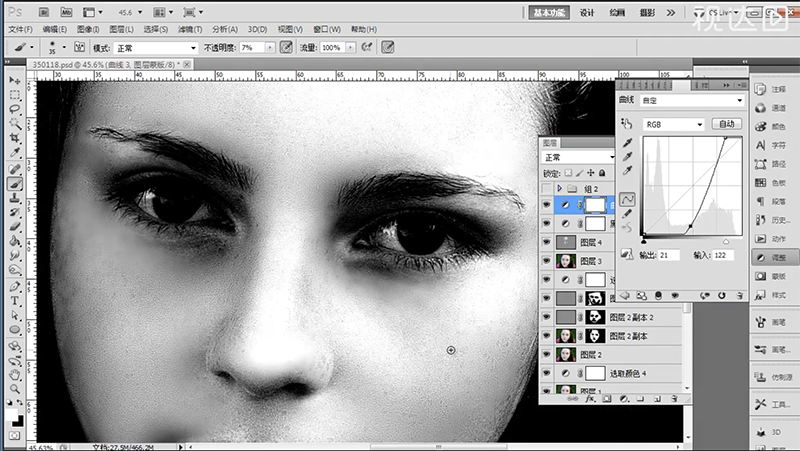Select the Hand tool
Viewport: 800px width, 451px height.
click(14, 375)
